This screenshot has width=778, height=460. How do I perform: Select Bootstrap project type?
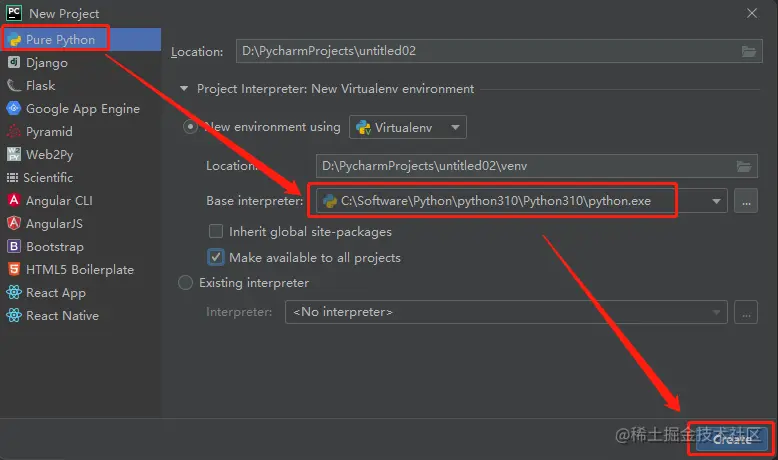coord(81,246)
